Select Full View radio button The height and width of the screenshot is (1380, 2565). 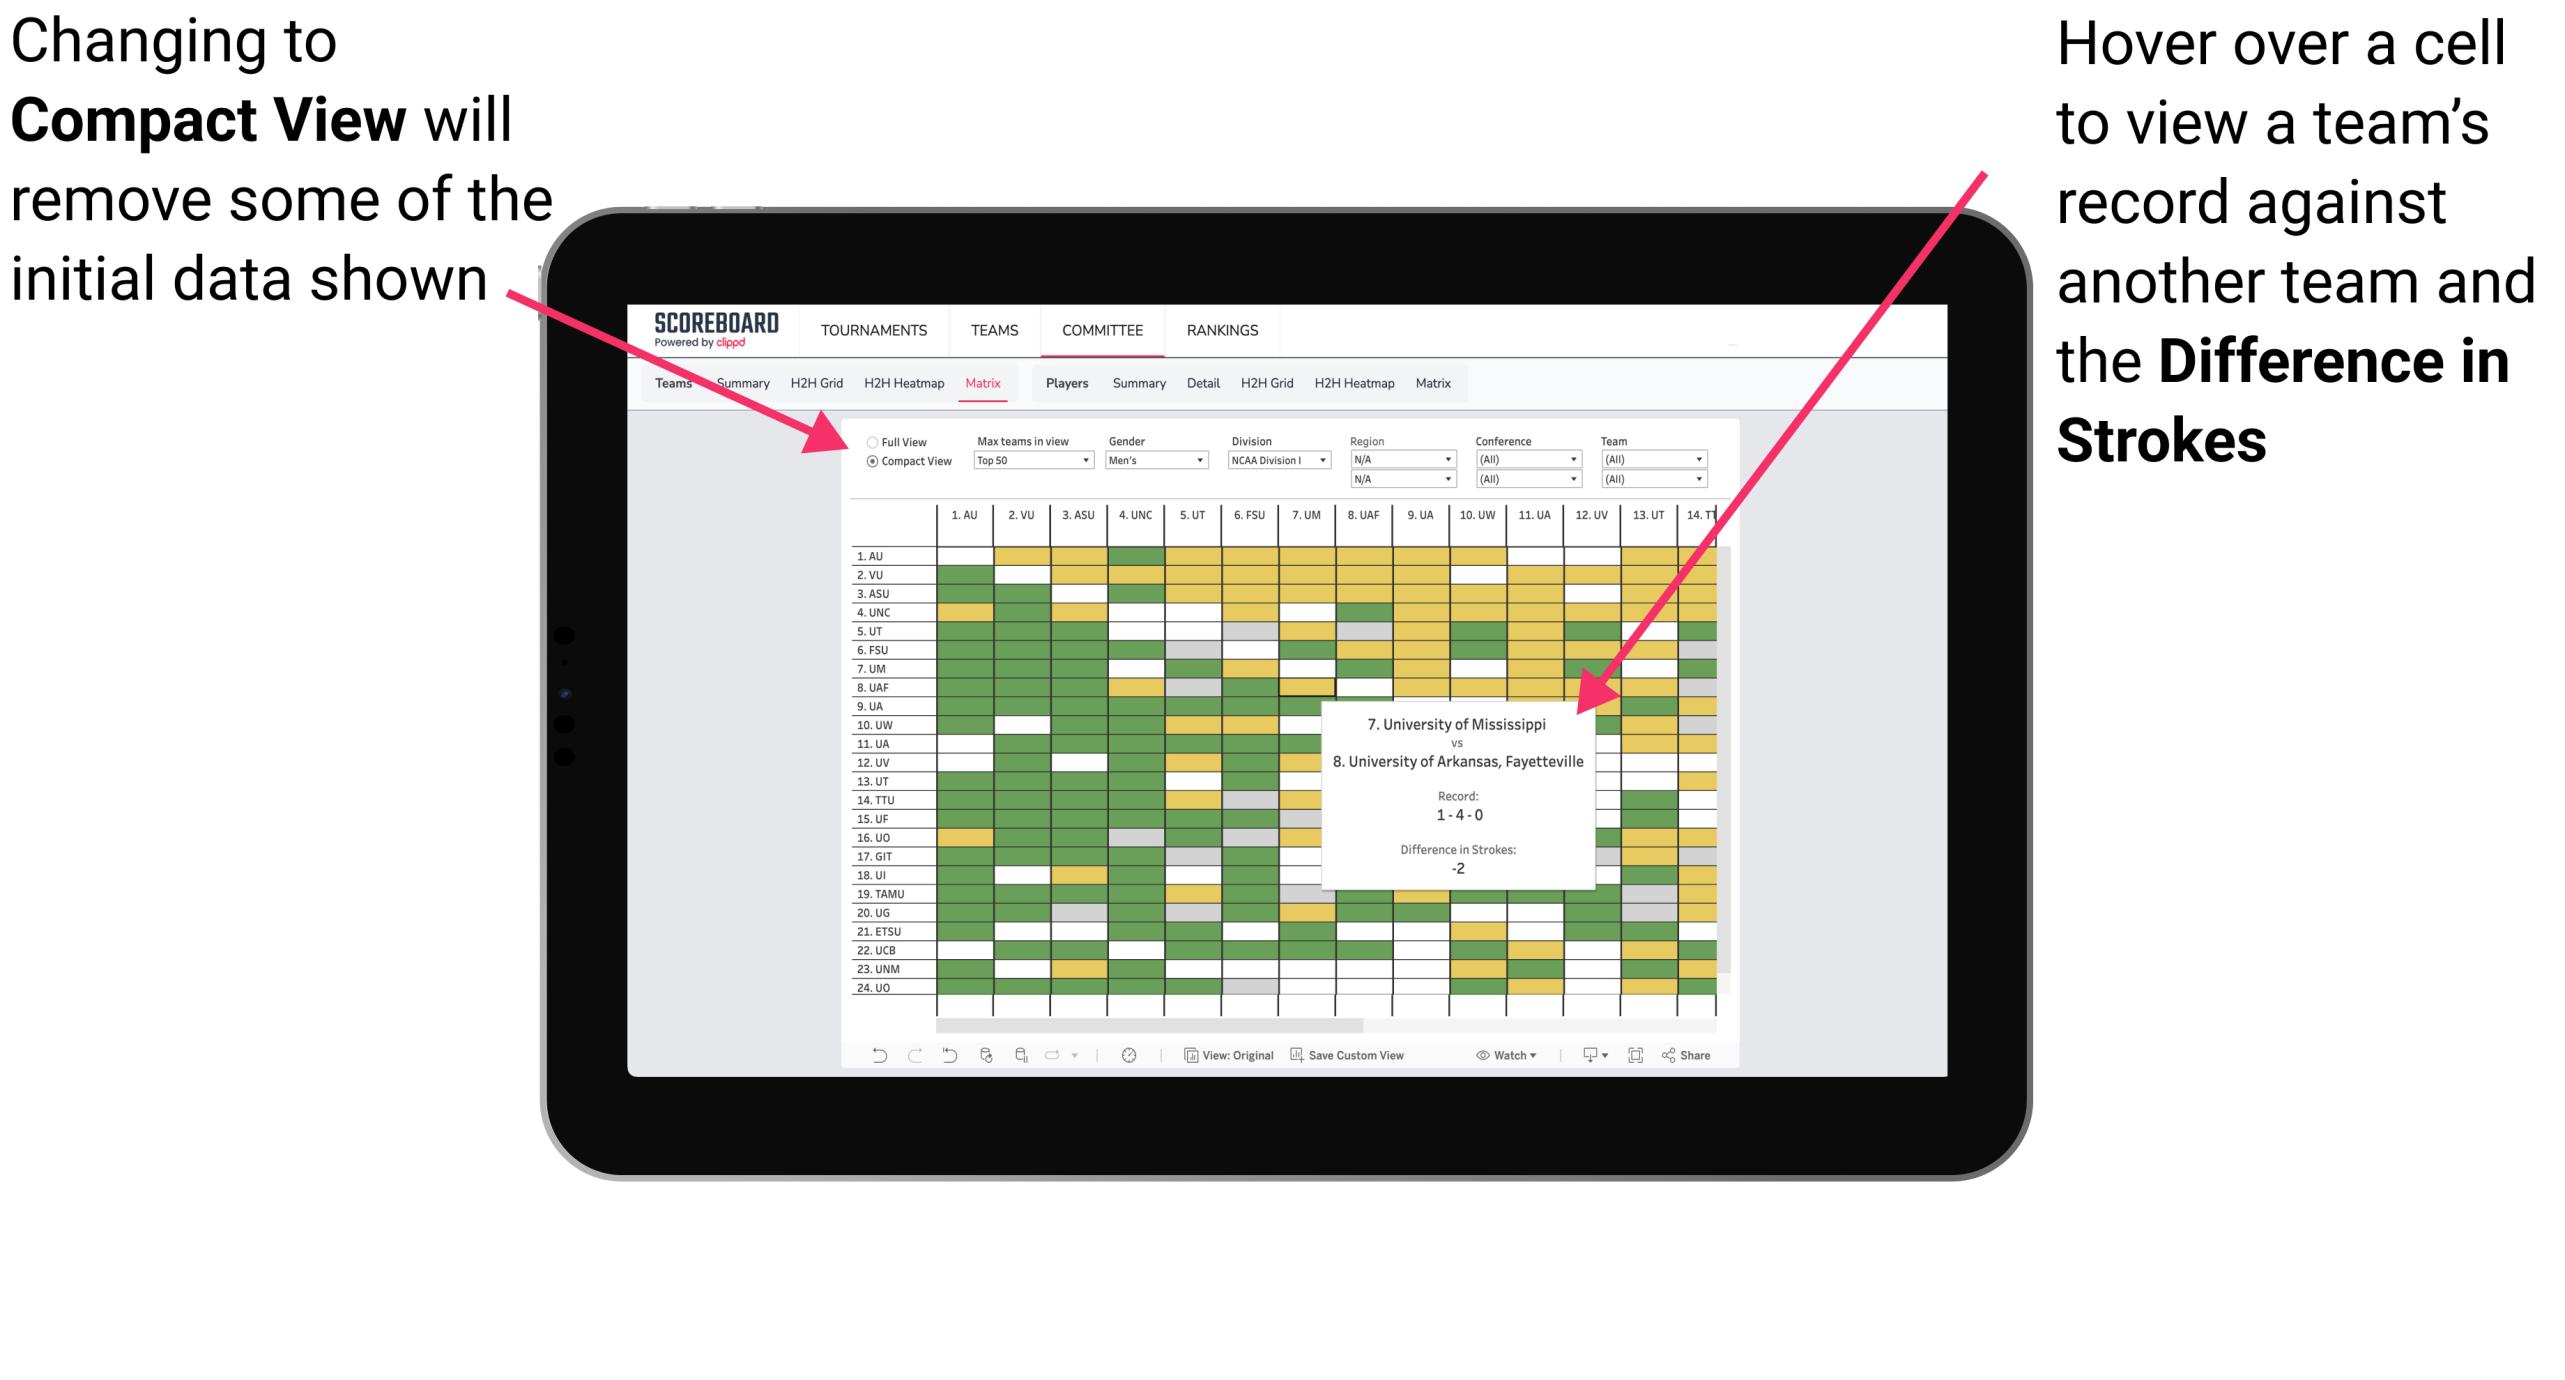(x=866, y=440)
